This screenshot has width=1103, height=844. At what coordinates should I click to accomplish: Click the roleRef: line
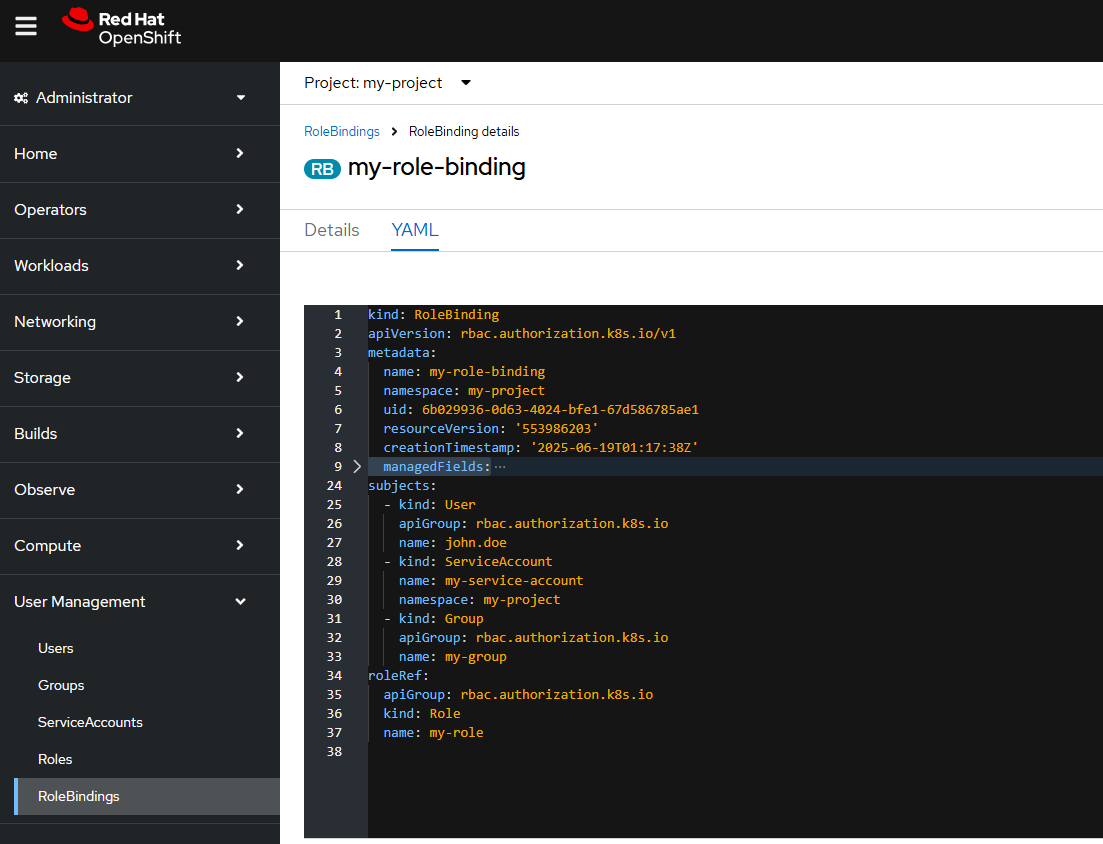pyautogui.click(x=398, y=675)
